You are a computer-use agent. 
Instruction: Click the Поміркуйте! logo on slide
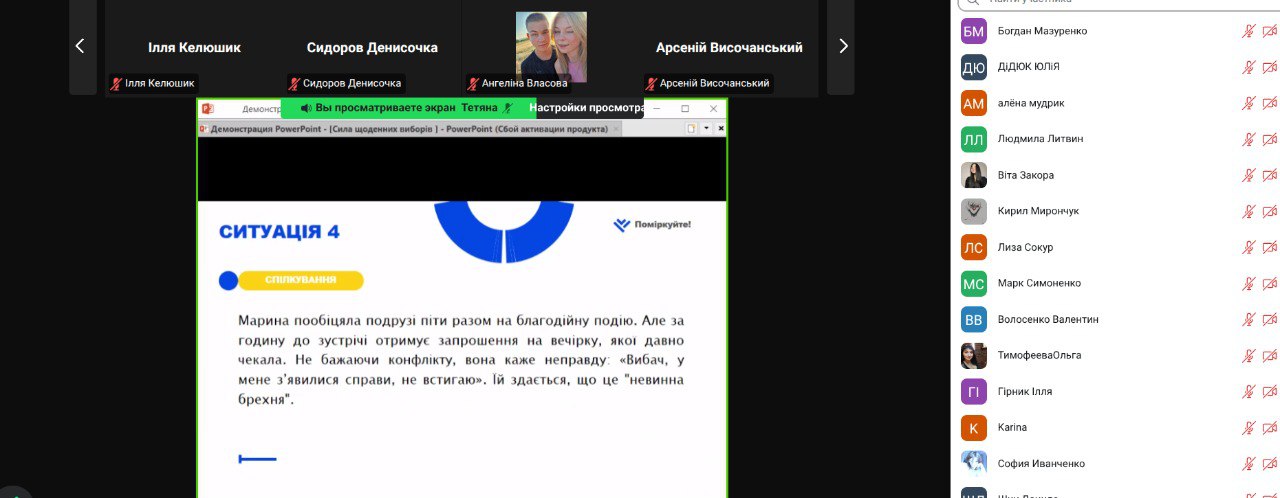coord(652,225)
